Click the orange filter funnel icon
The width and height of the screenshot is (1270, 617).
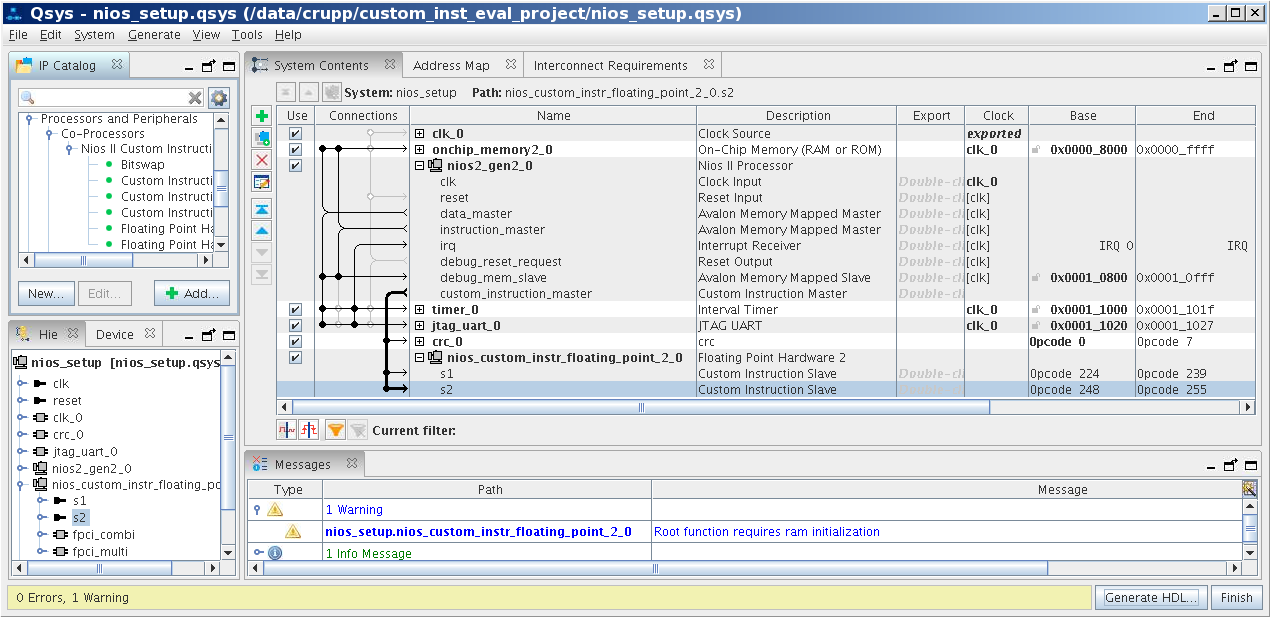(x=336, y=430)
